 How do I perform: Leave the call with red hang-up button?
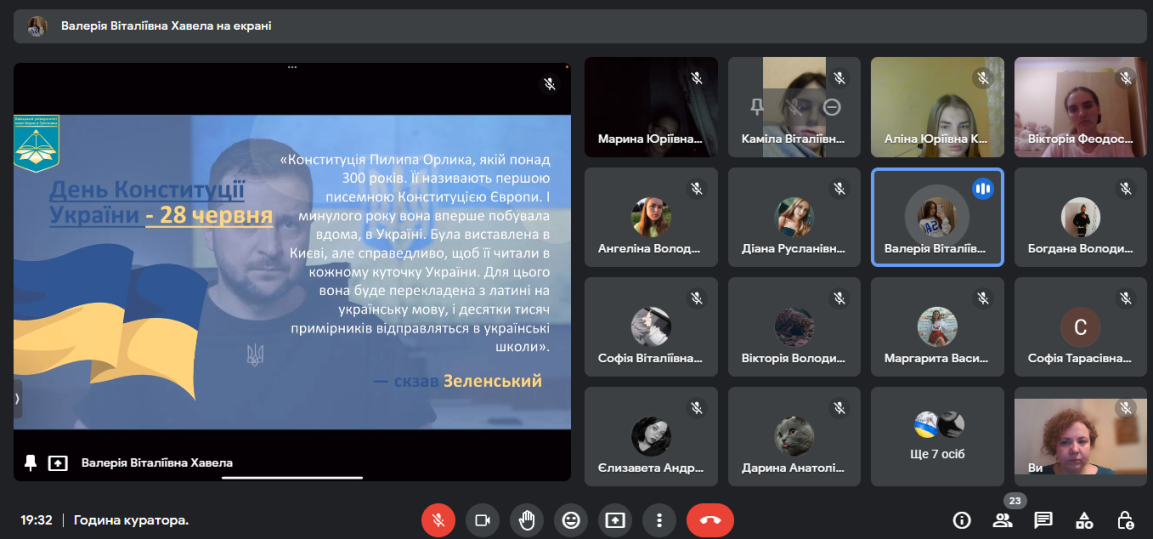(x=710, y=521)
